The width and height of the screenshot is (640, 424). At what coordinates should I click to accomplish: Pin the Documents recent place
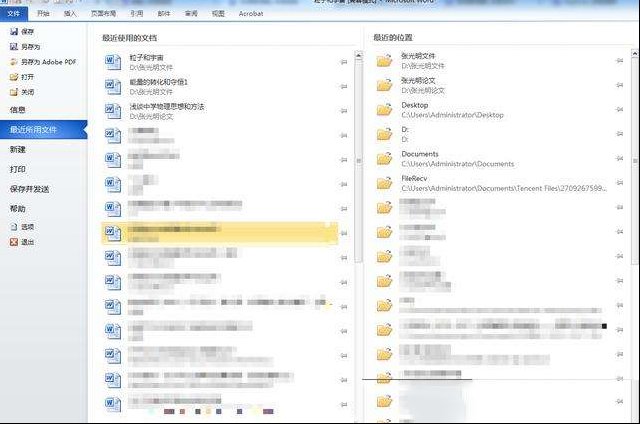620,158
